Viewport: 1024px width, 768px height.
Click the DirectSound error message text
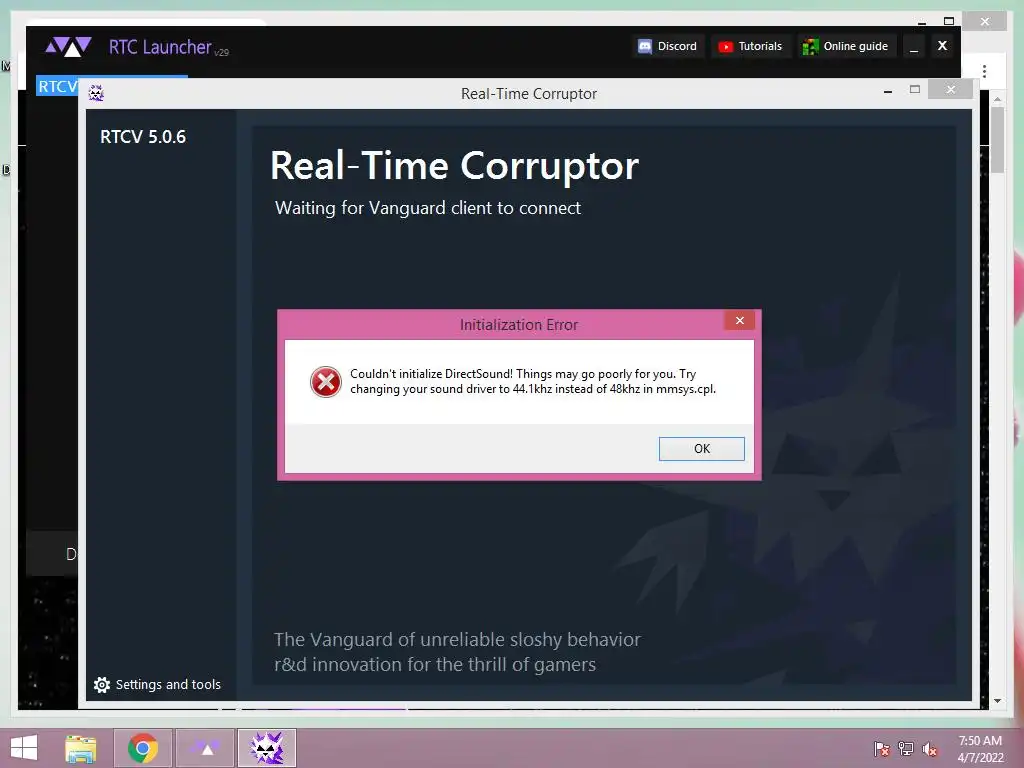533,381
